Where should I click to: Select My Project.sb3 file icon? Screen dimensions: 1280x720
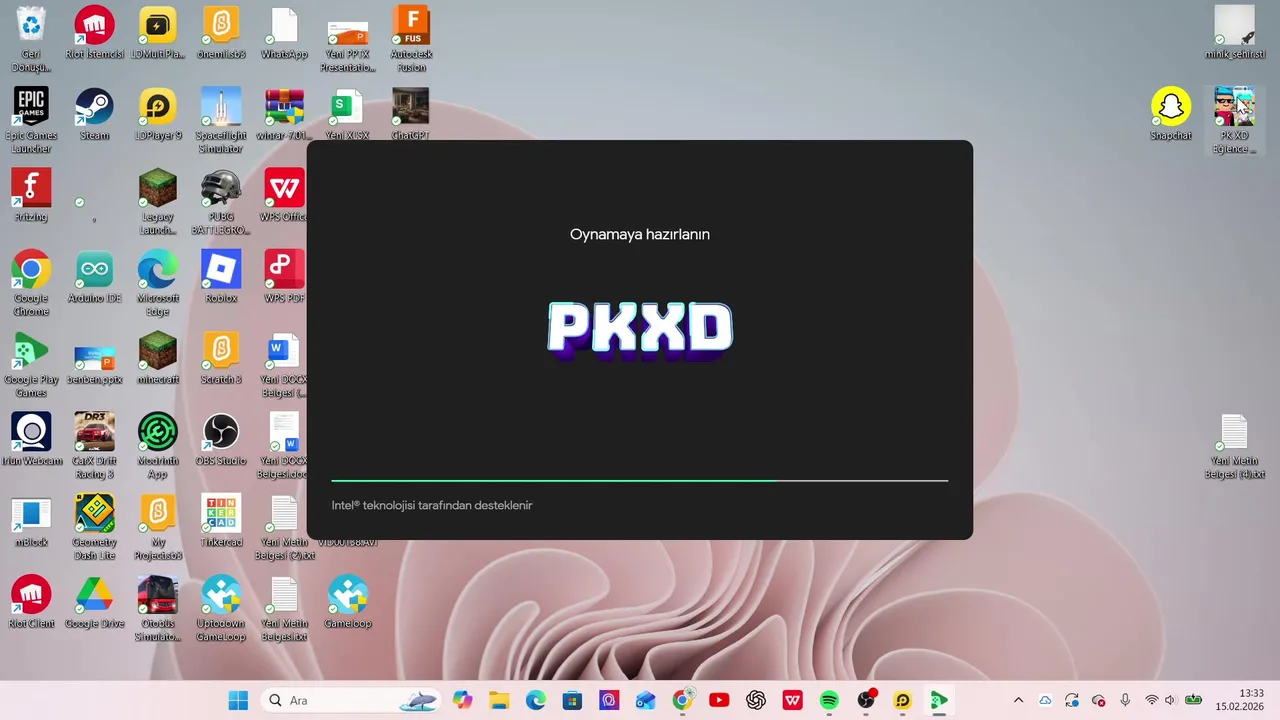click(x=157, y=527)
